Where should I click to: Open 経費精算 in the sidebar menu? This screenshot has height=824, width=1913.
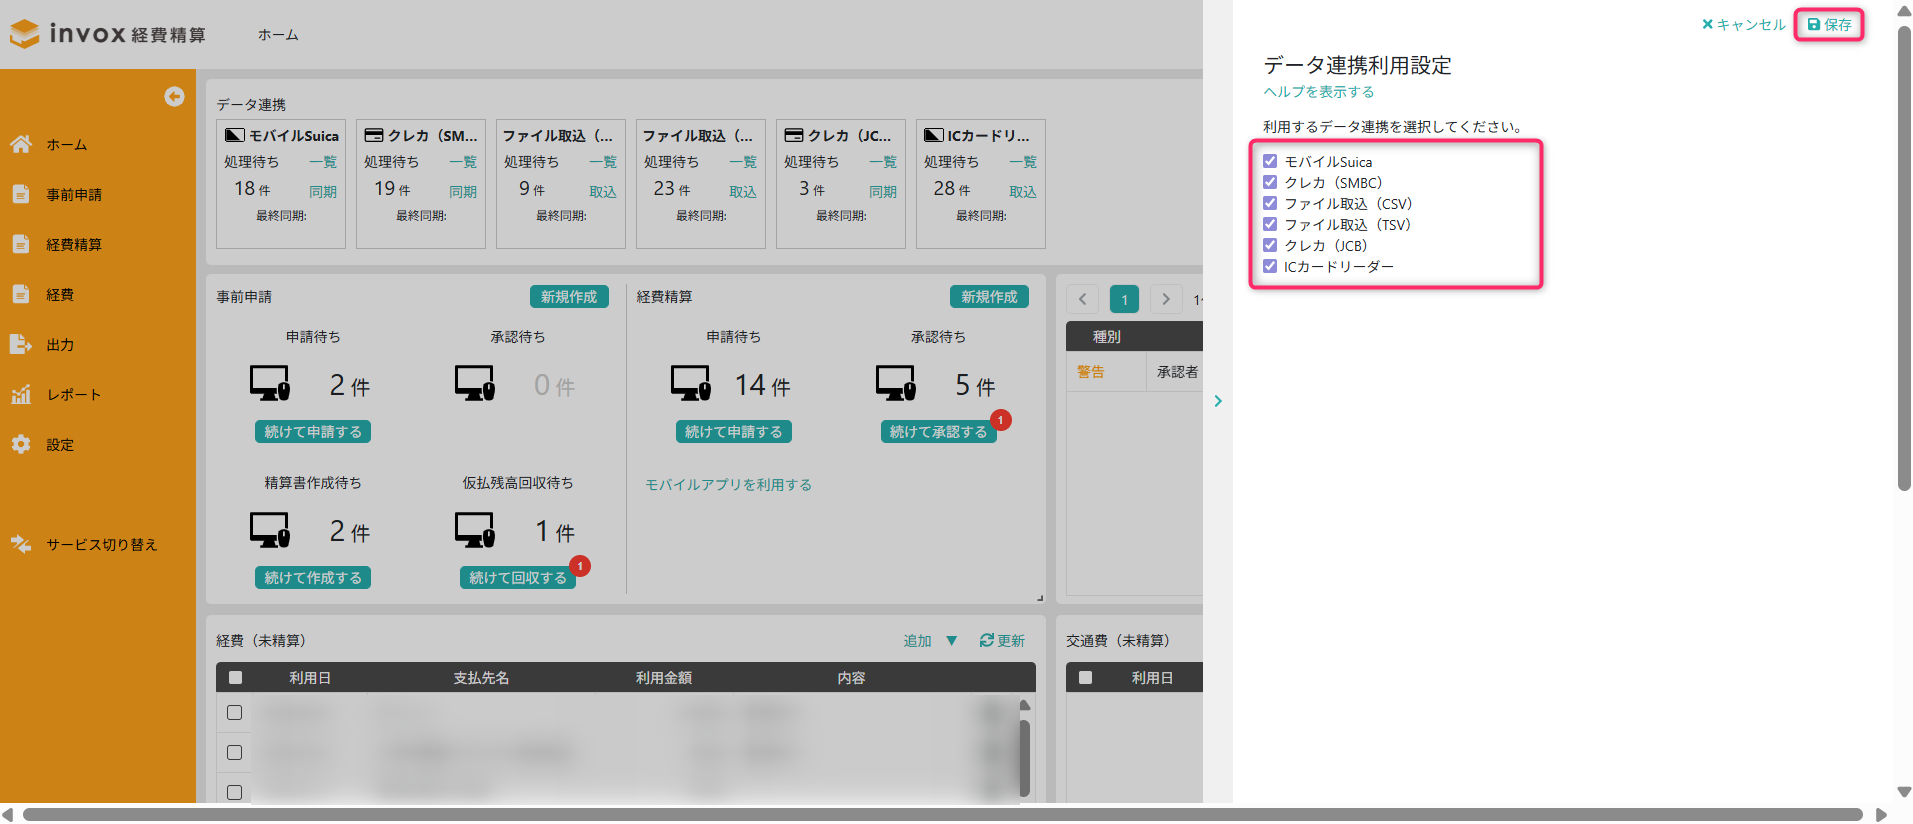click(73, 244)
